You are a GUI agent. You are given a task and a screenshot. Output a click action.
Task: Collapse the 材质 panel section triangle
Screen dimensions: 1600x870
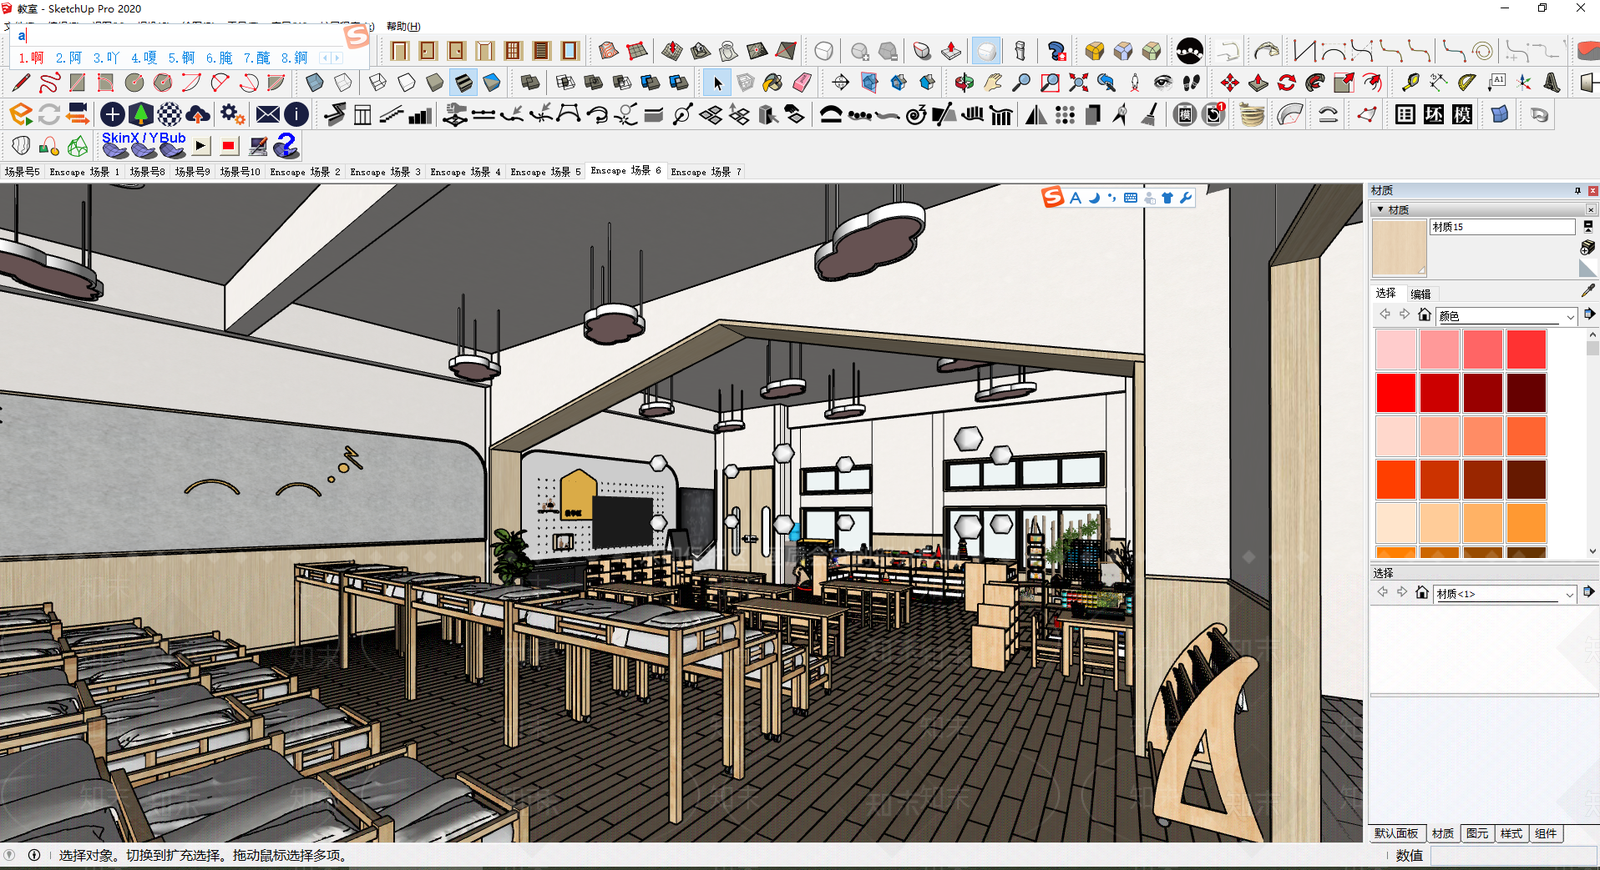pyautogui.click(x=1381, y=209)
